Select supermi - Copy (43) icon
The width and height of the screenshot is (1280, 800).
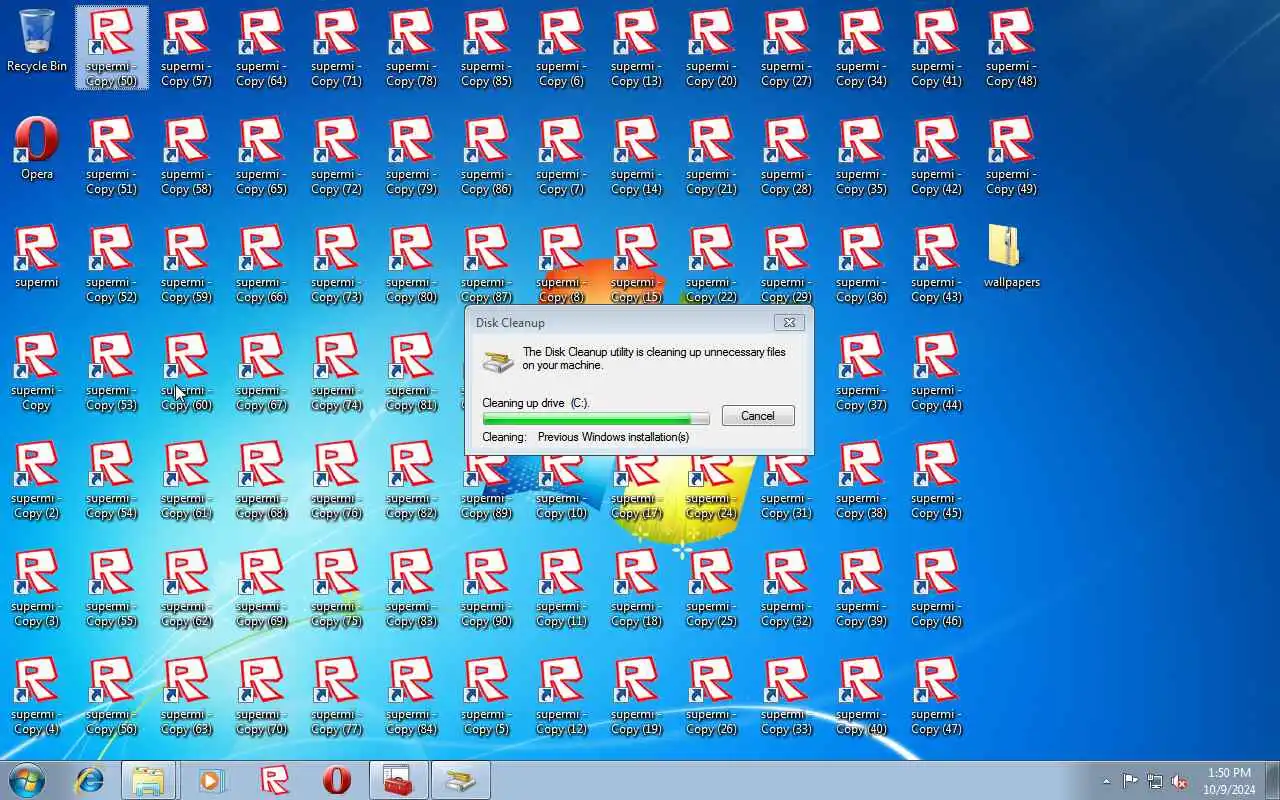pos(937,264)
